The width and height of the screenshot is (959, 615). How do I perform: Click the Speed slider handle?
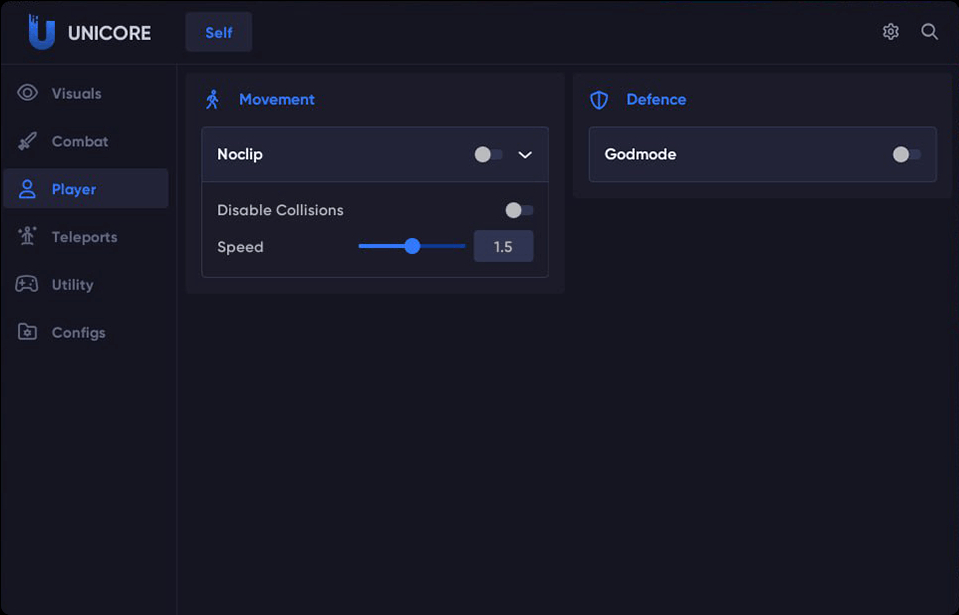click(x=412, y=246)
